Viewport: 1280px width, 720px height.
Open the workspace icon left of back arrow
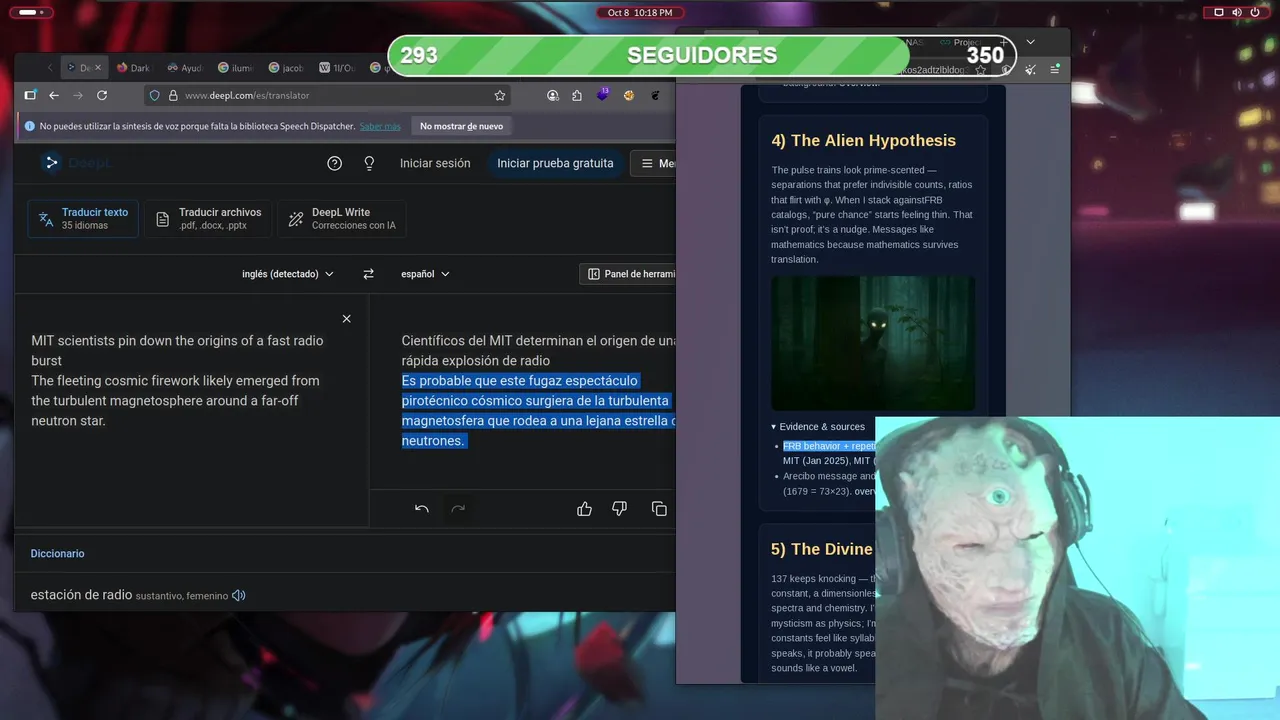(x=30, y=95)
